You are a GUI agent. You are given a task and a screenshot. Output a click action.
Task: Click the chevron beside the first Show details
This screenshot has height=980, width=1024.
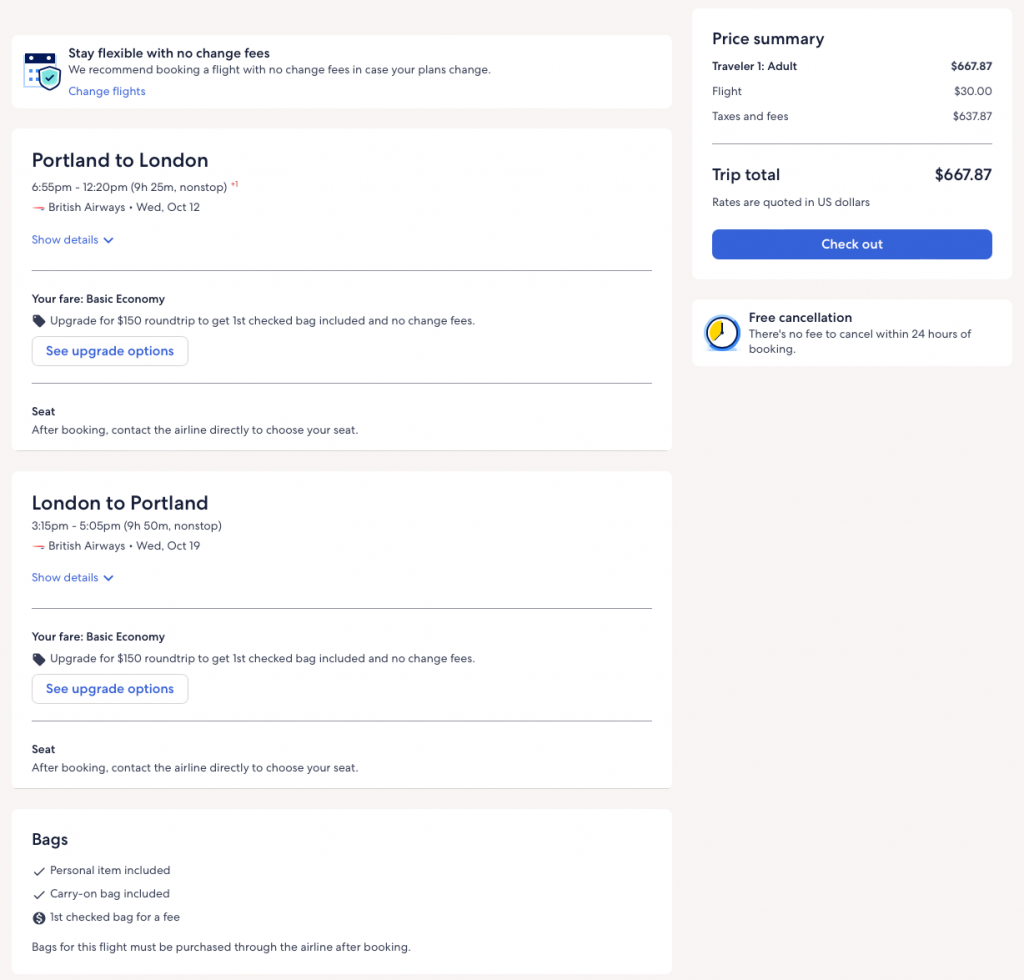pyautogui.click(x=108, y=240)
